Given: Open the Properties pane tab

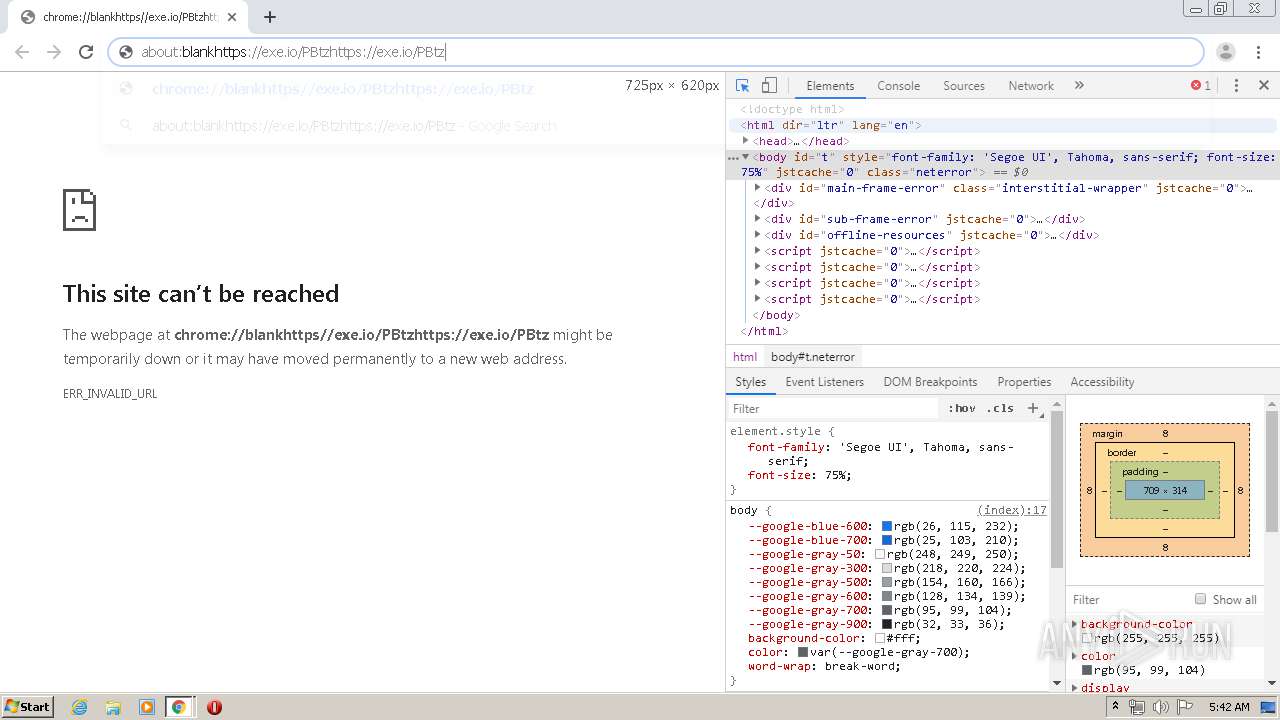Looking at the screenshot, I should click(1024, 382).
